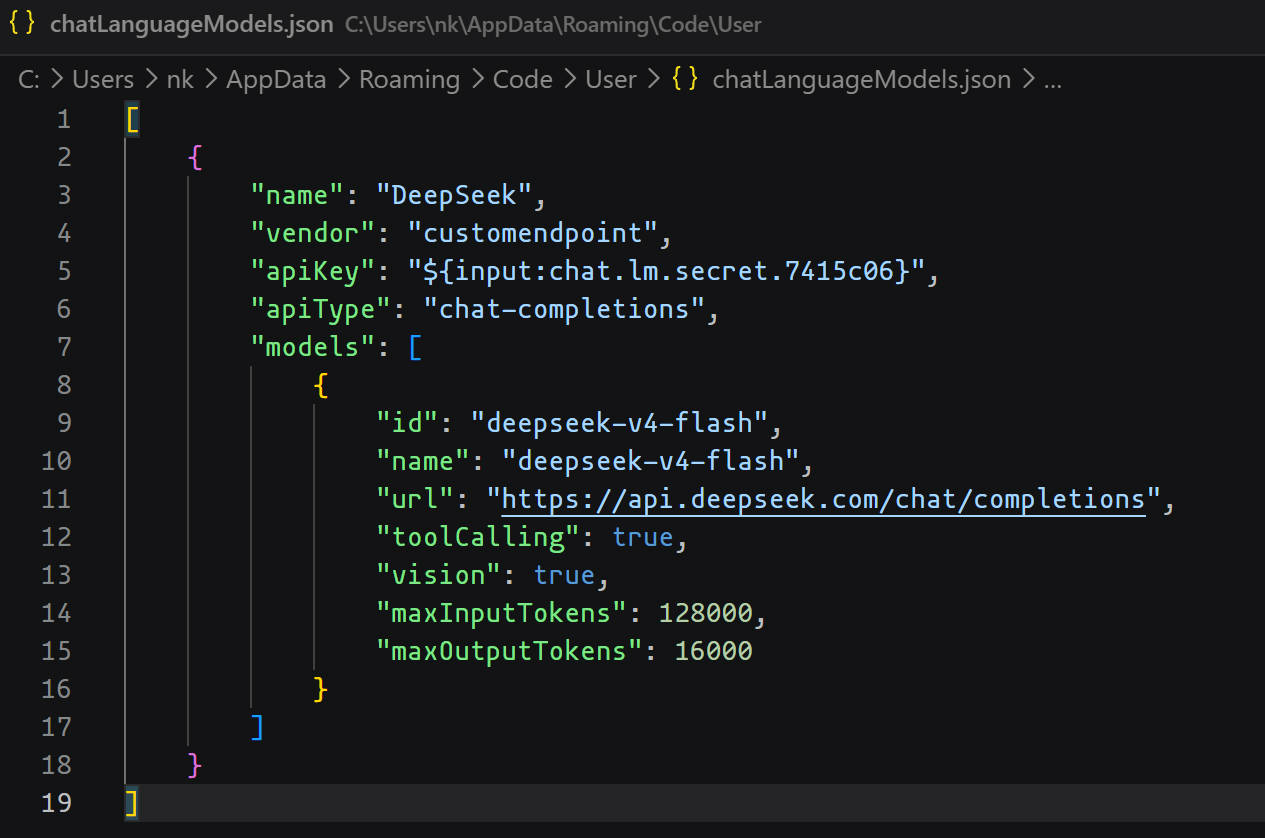Click the "apiType" key on line 6

click(321, 309)
